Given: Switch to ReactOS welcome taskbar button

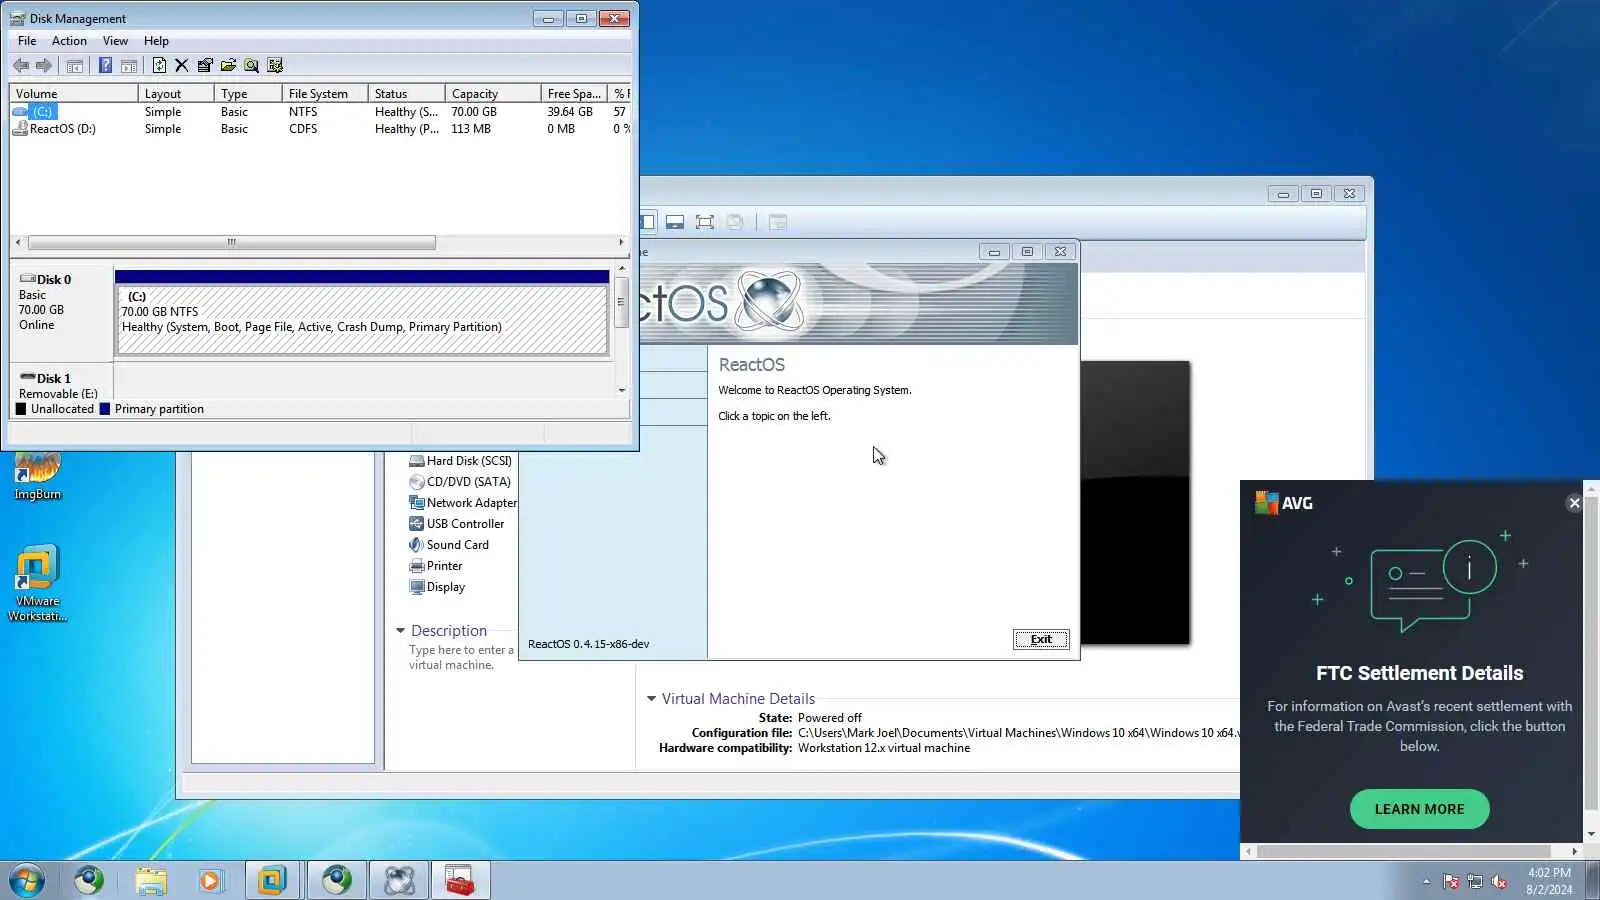Looking at the screenshot, I should [399, 881].
